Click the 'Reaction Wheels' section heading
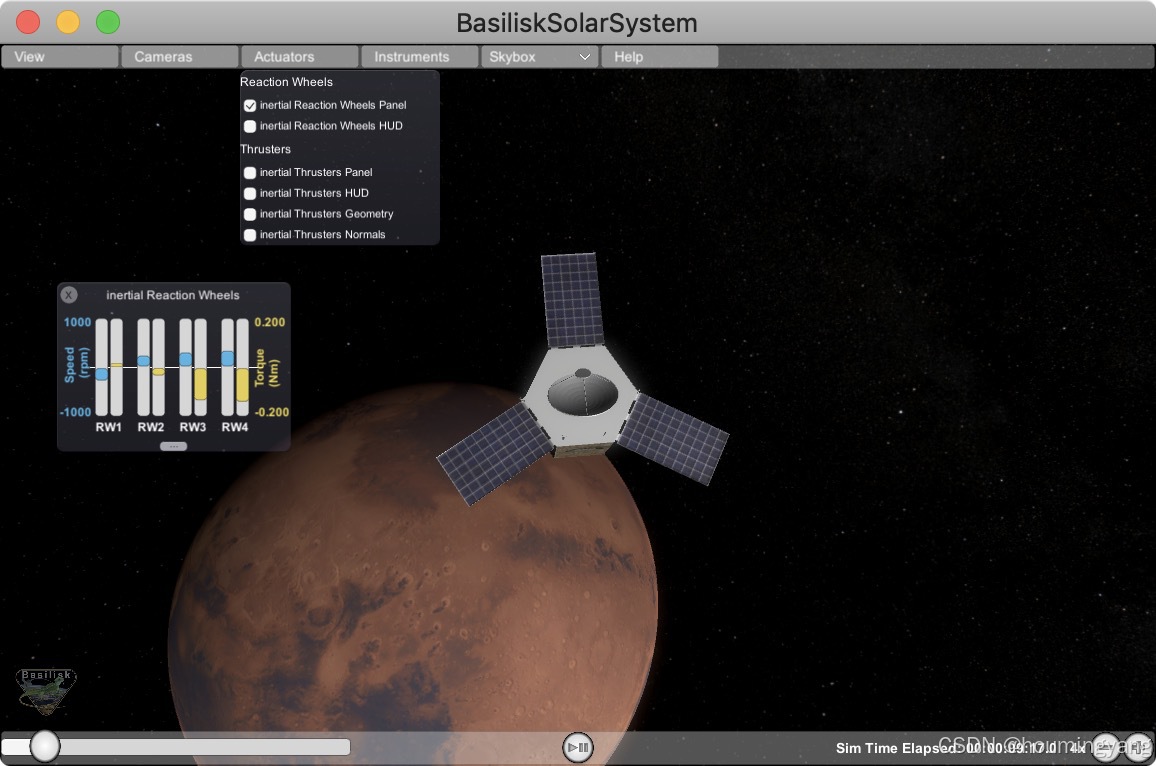This screenshot has height=766, width=1156. [286, 82]
